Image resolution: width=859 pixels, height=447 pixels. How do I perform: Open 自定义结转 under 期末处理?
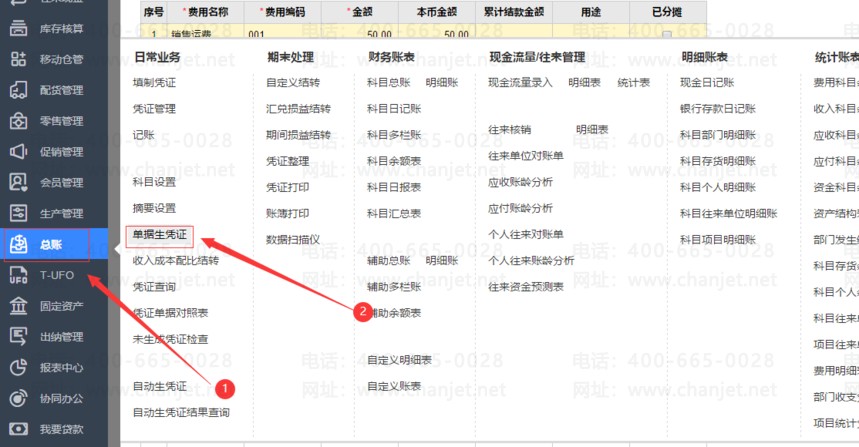[293, 83]
